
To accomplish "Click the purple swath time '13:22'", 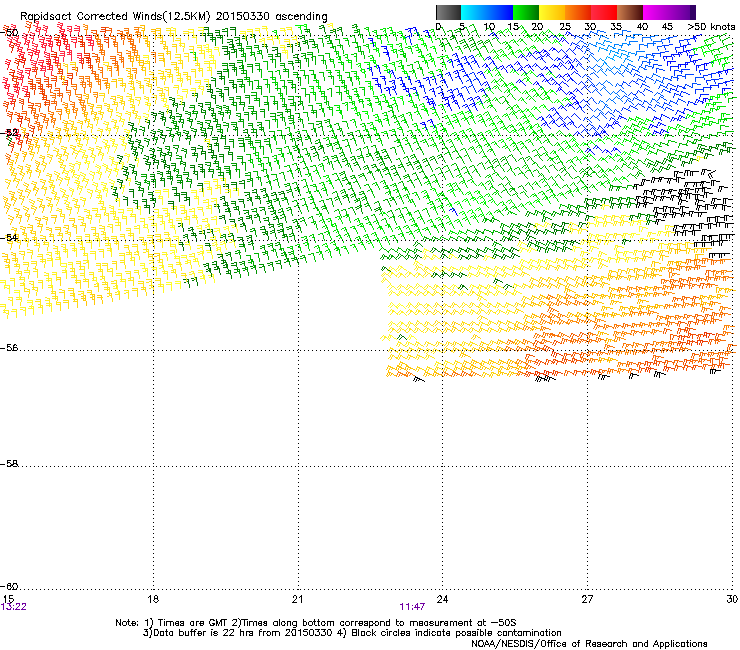I will 14,607.
